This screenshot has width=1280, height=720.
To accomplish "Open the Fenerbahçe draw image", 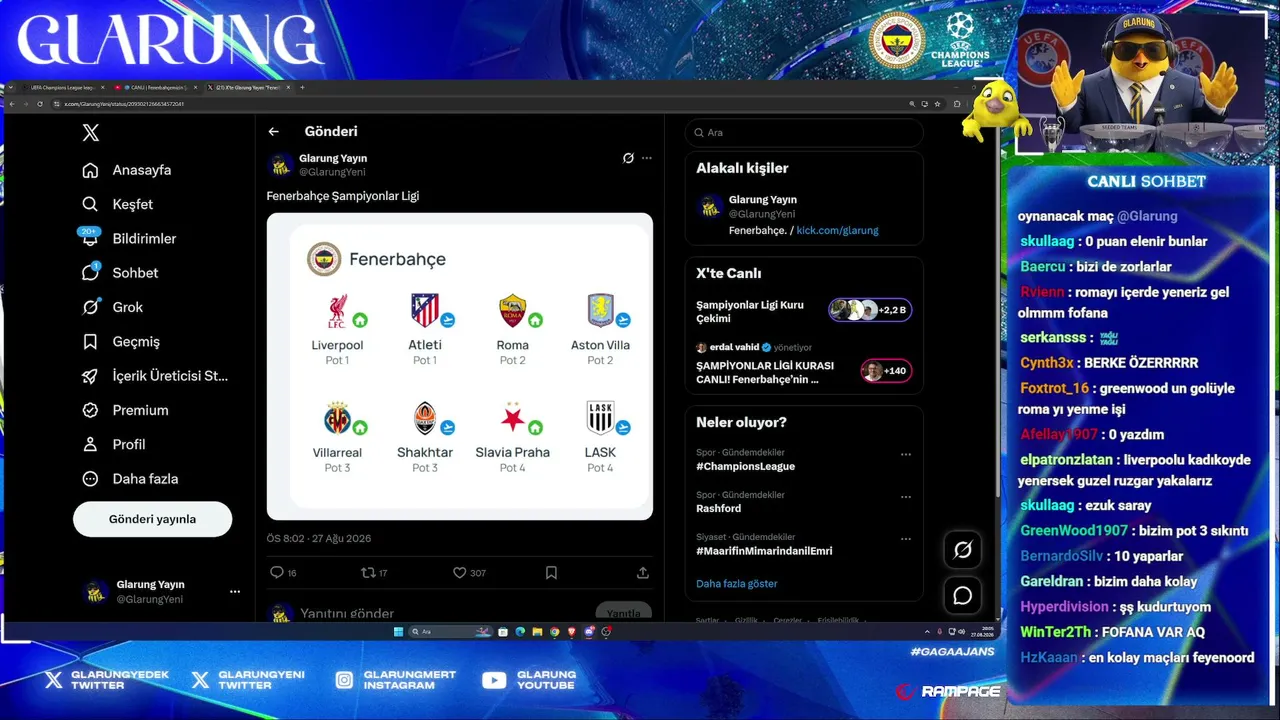I will (x=460, y=366).
